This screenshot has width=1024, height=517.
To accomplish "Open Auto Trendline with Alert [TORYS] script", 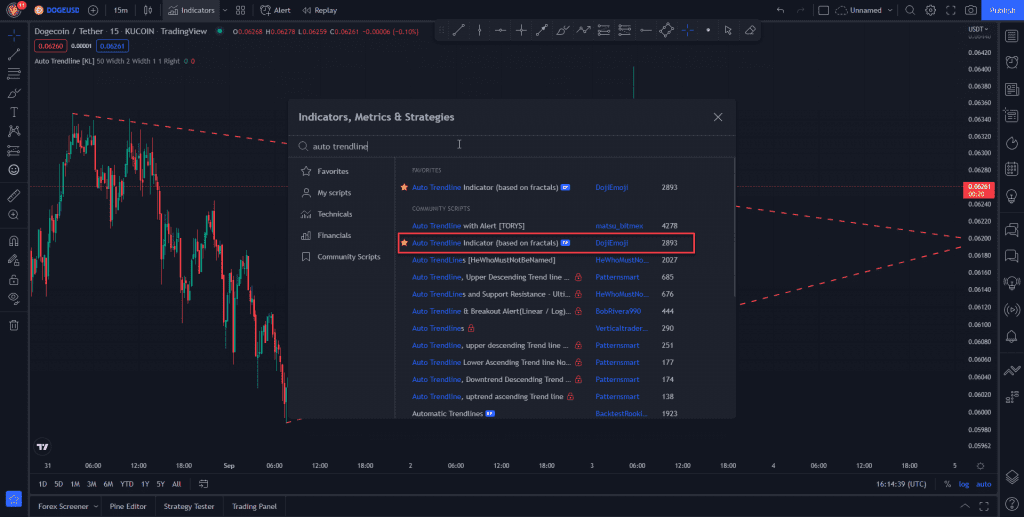I will click(468, 226).
